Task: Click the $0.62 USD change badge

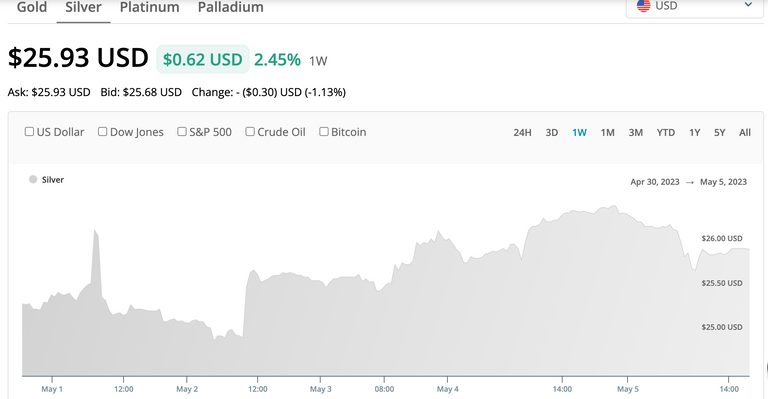Action: point(203,59)
